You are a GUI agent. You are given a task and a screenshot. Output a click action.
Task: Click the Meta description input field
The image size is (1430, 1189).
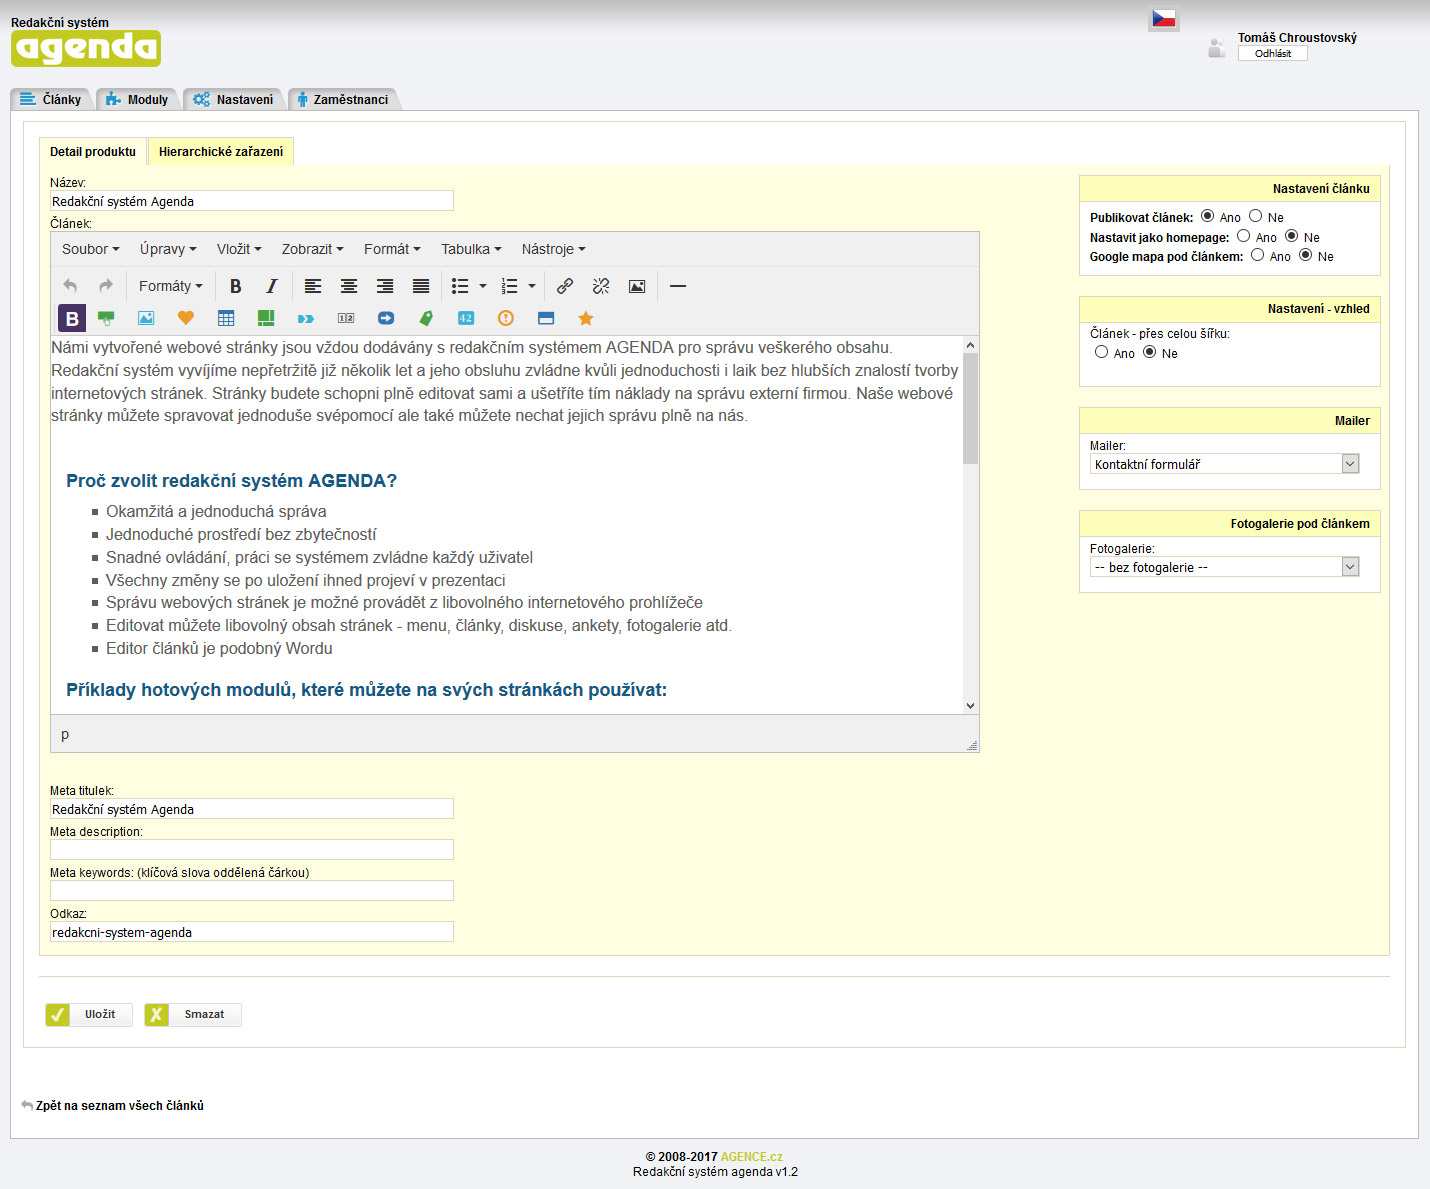coord(252,849)
